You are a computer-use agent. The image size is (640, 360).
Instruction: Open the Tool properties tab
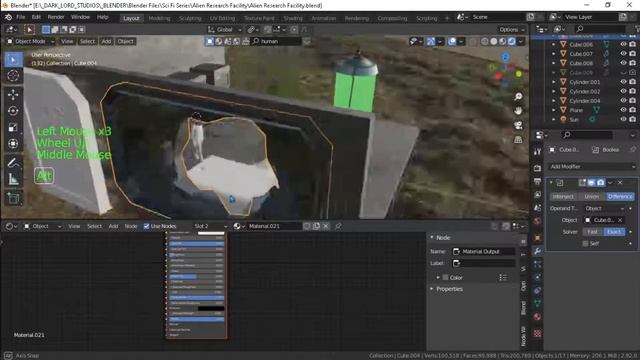pos(537,152)
